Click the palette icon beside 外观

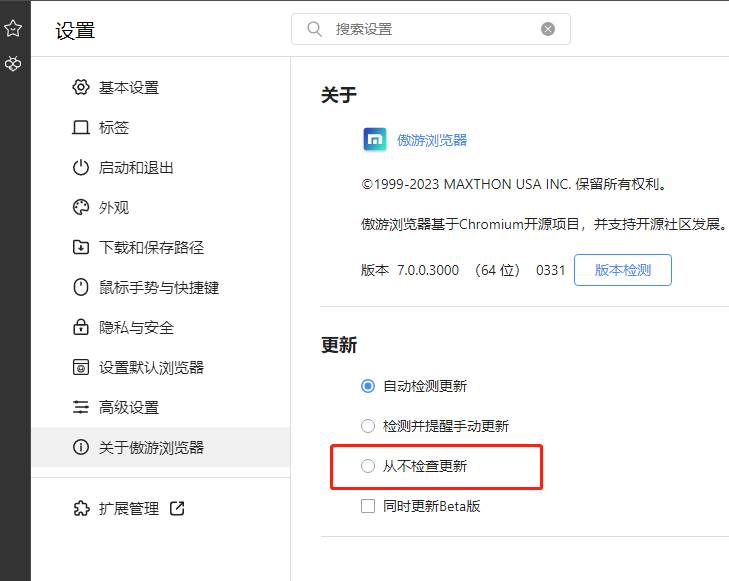tap(81, 207)
